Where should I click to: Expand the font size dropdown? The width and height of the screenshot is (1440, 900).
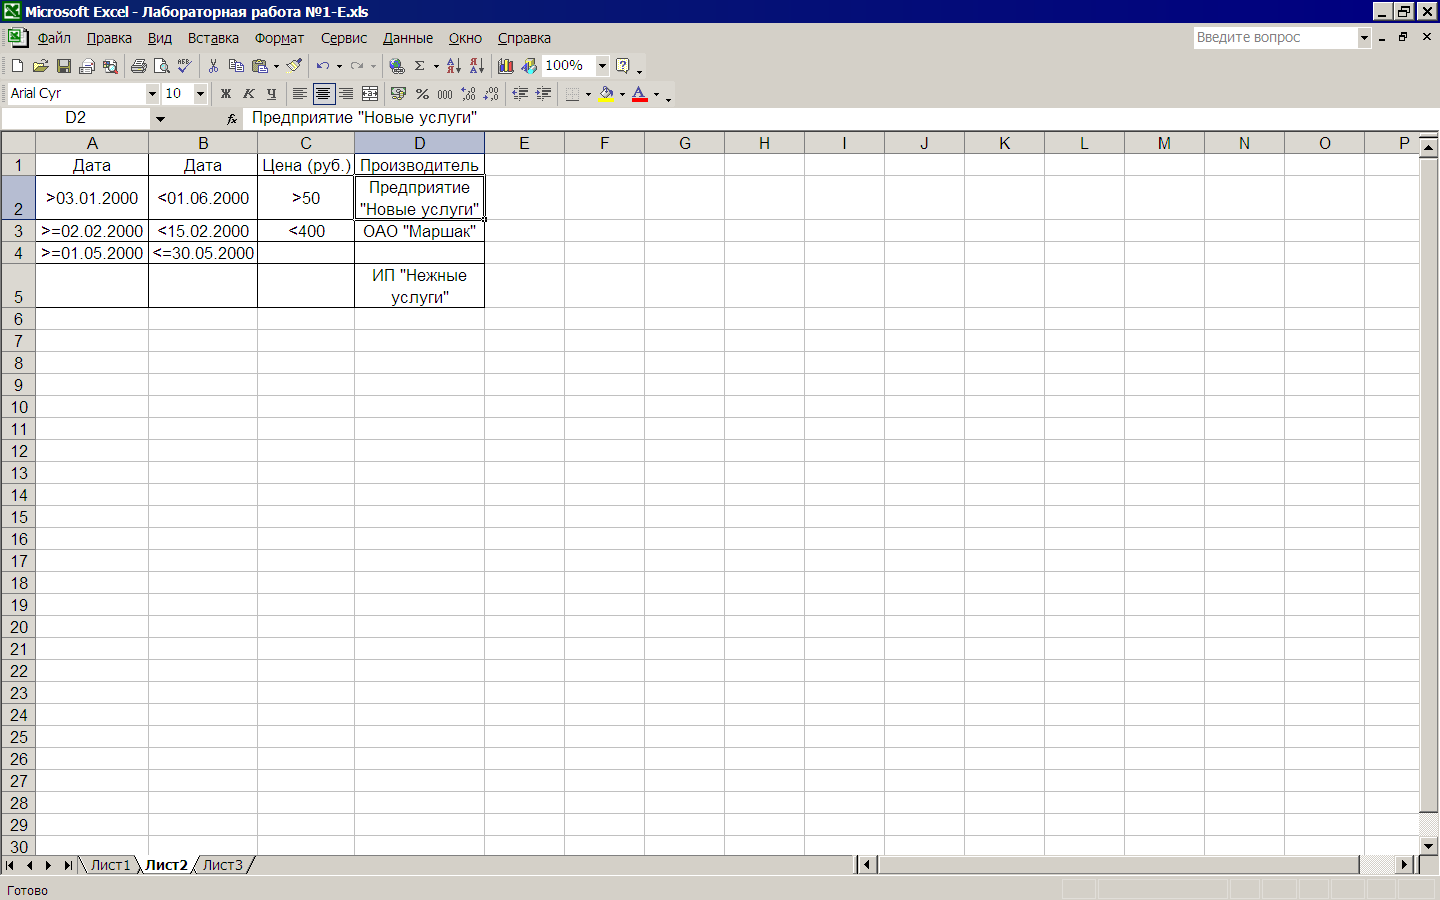tap(200, 94)
